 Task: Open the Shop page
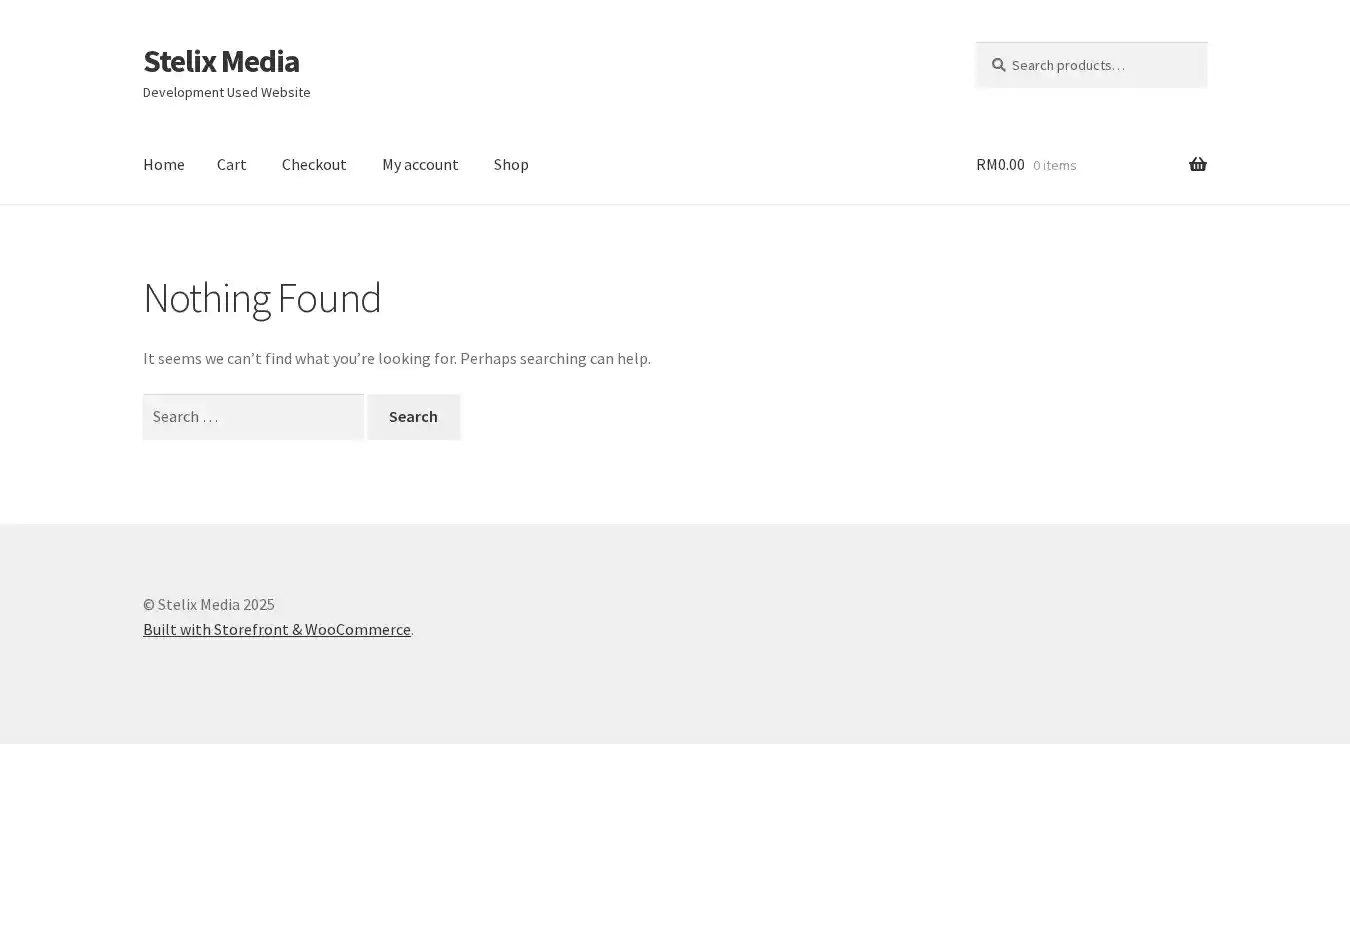(511, 164)
